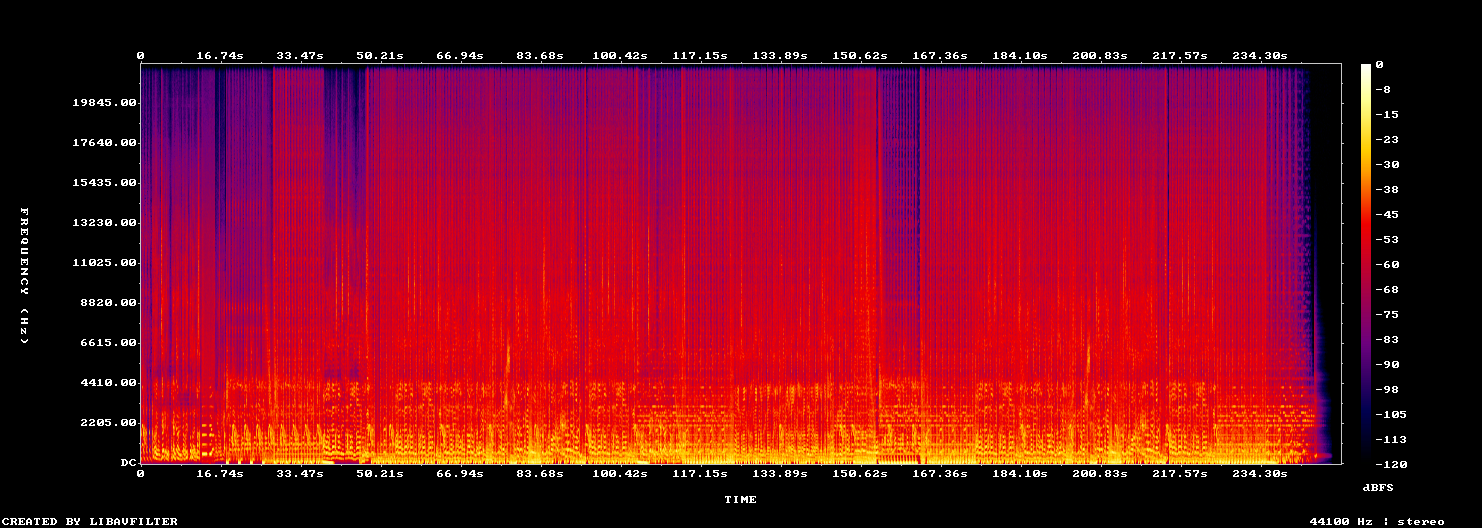Click the -8 value on dBFS scale

tap(1383, 89)
